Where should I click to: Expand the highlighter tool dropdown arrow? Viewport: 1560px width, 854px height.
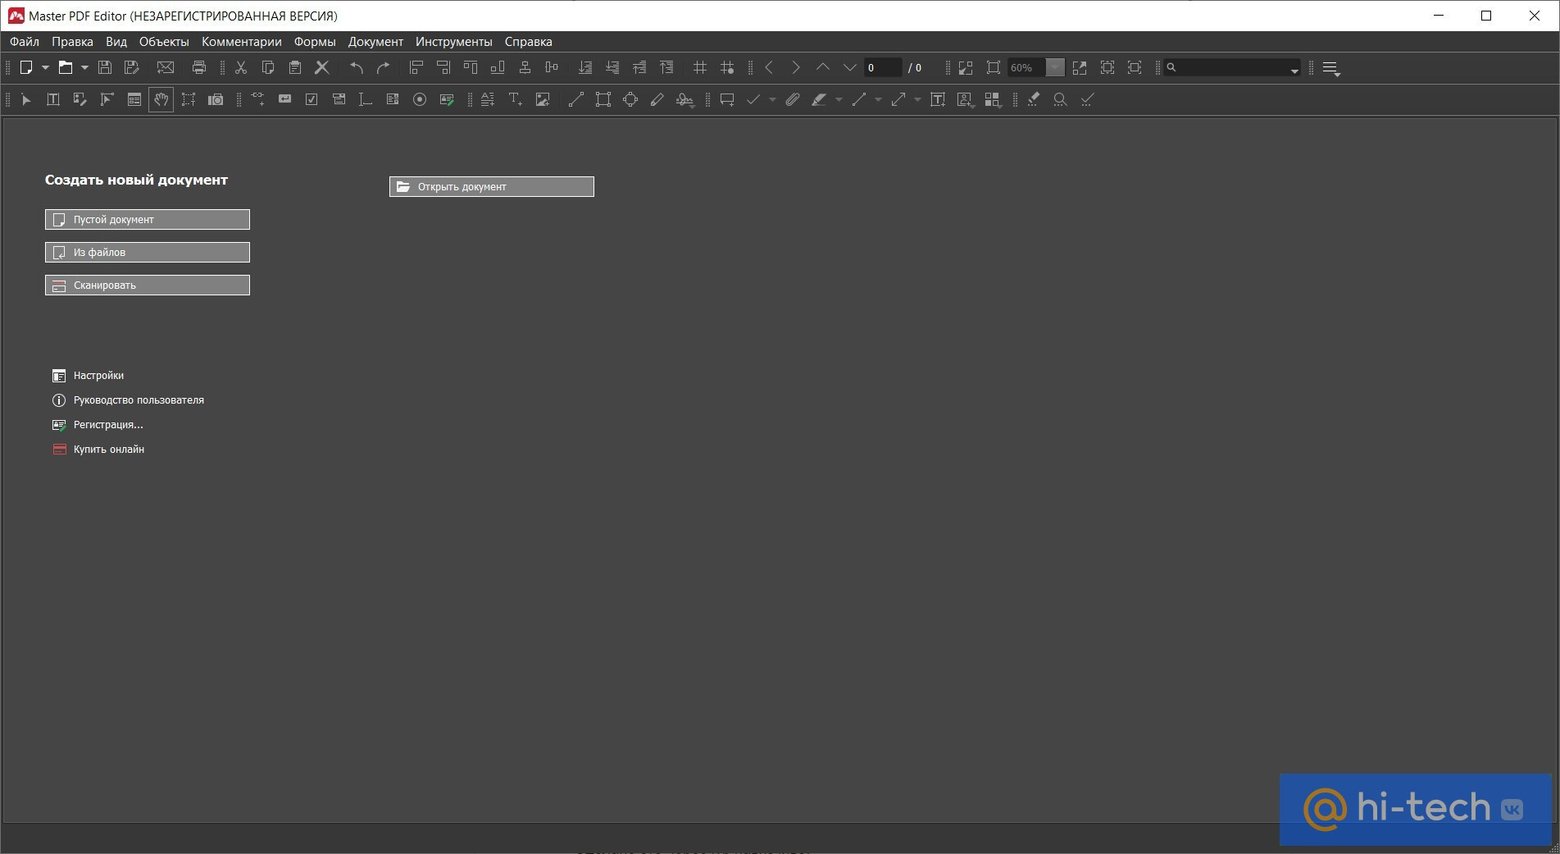[838, 100]
